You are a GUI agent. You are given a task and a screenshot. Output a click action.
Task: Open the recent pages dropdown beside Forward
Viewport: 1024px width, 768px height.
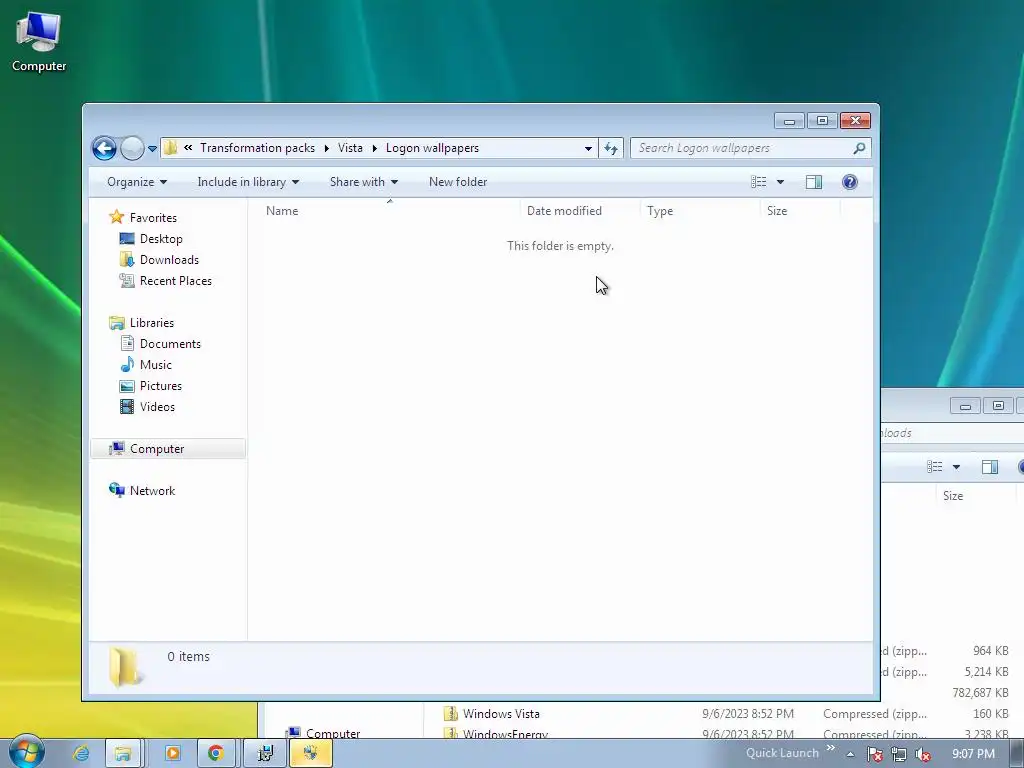point(152,149)
